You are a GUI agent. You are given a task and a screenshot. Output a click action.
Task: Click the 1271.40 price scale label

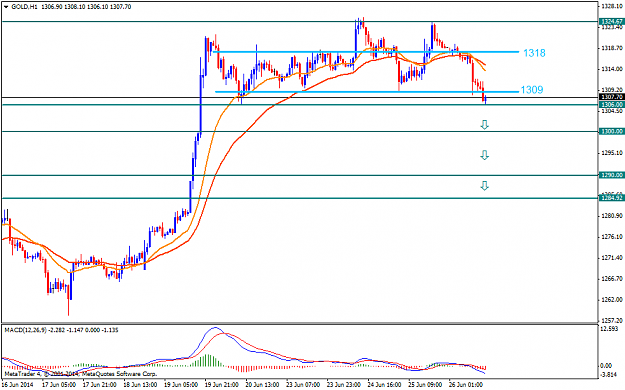[x=612, y=258]
